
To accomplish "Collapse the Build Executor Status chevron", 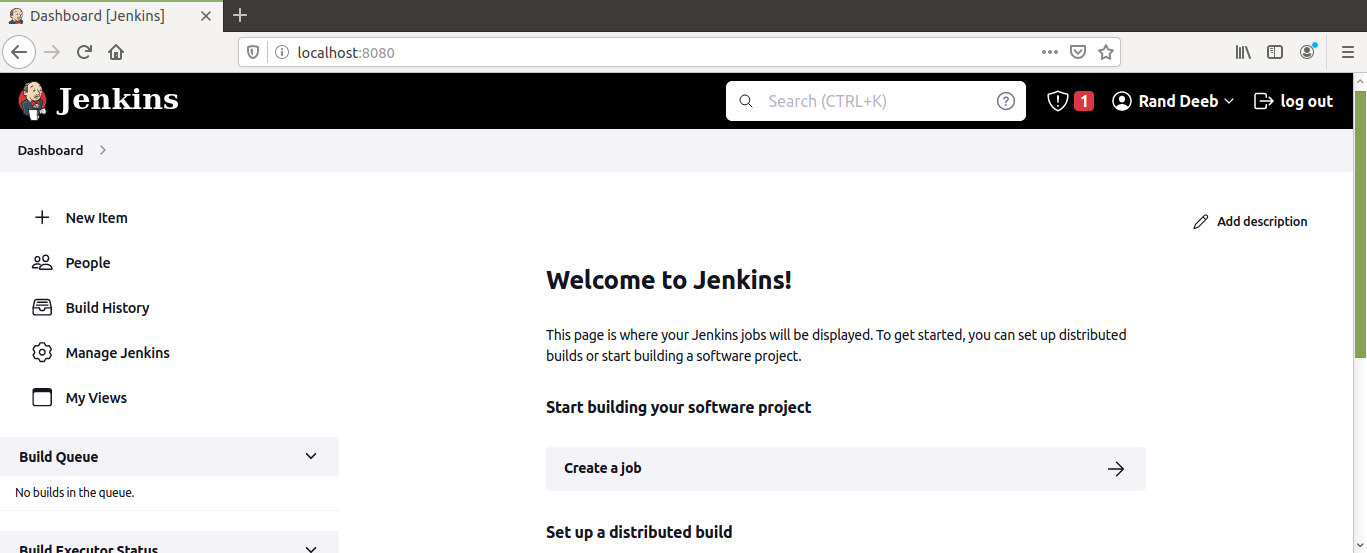I will tap(311, 548).
